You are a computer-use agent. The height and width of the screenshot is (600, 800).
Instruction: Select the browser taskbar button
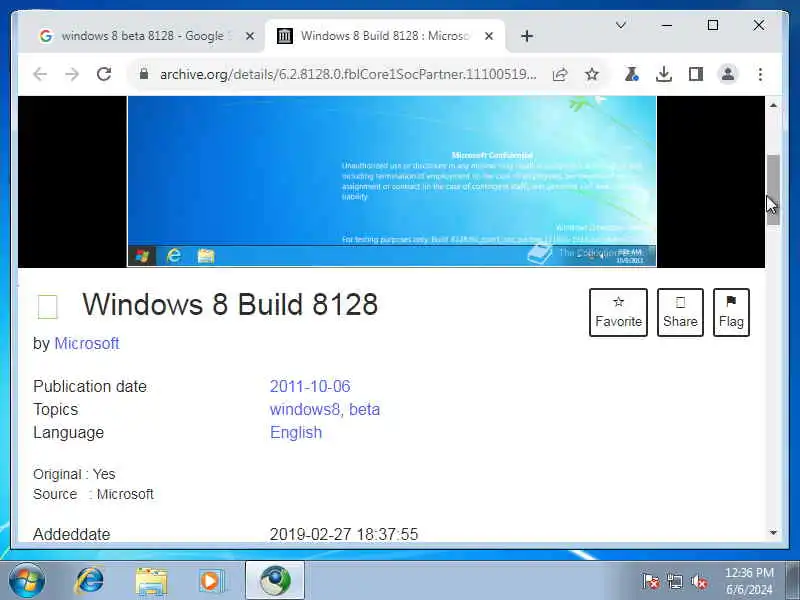click(275, 581)
